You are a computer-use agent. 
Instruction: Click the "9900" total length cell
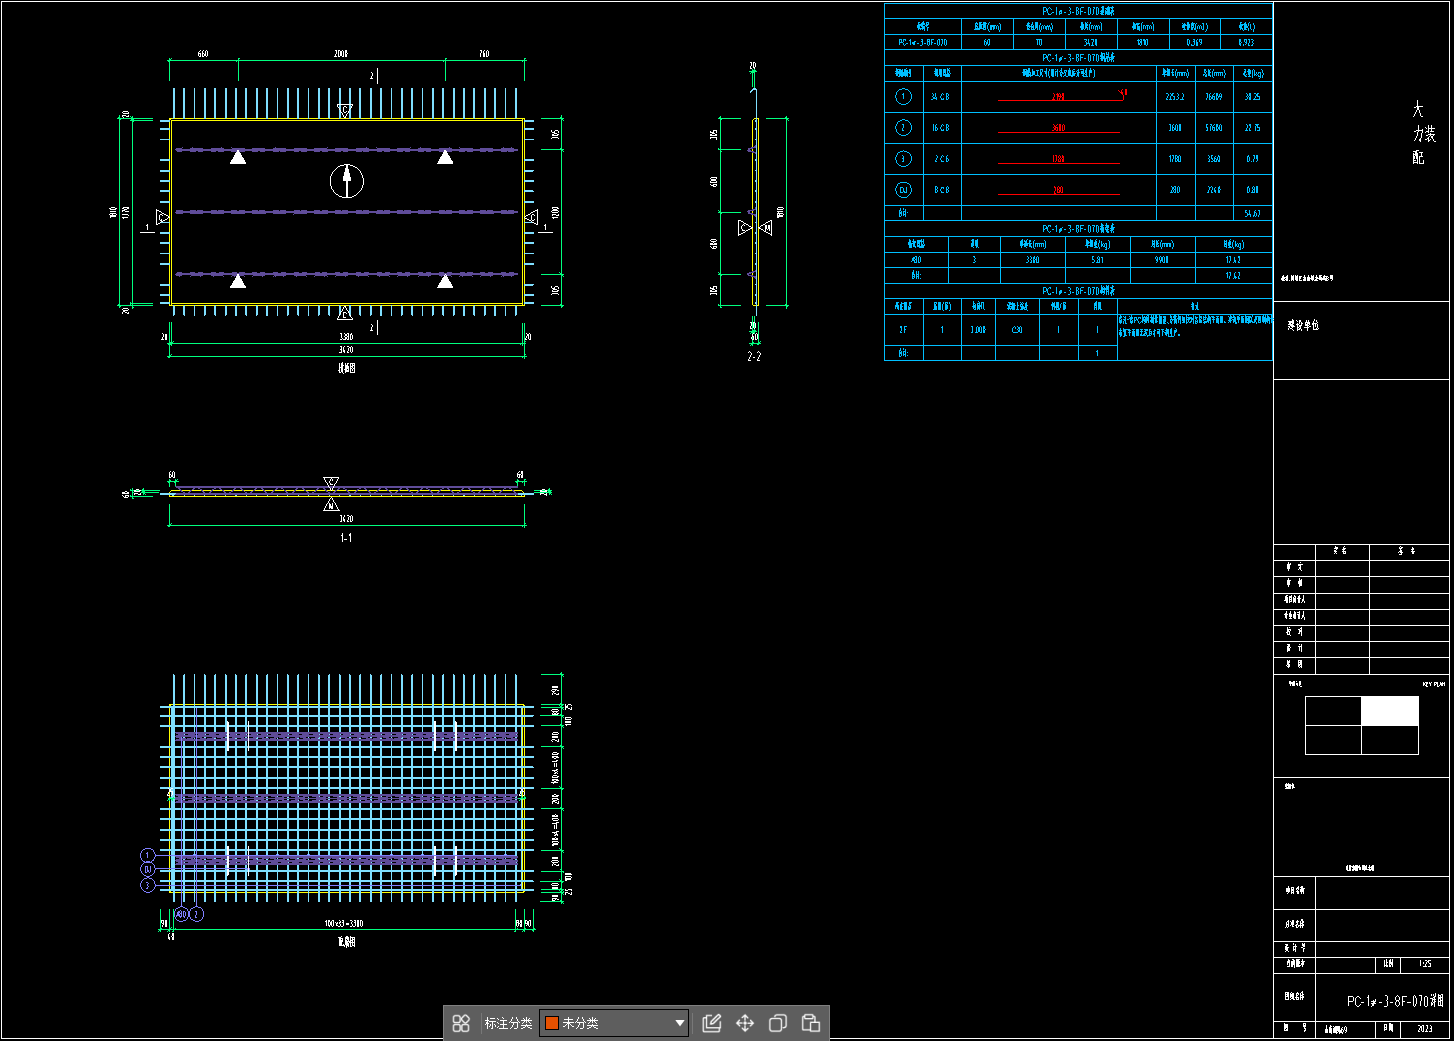(x=1161, y=259)
